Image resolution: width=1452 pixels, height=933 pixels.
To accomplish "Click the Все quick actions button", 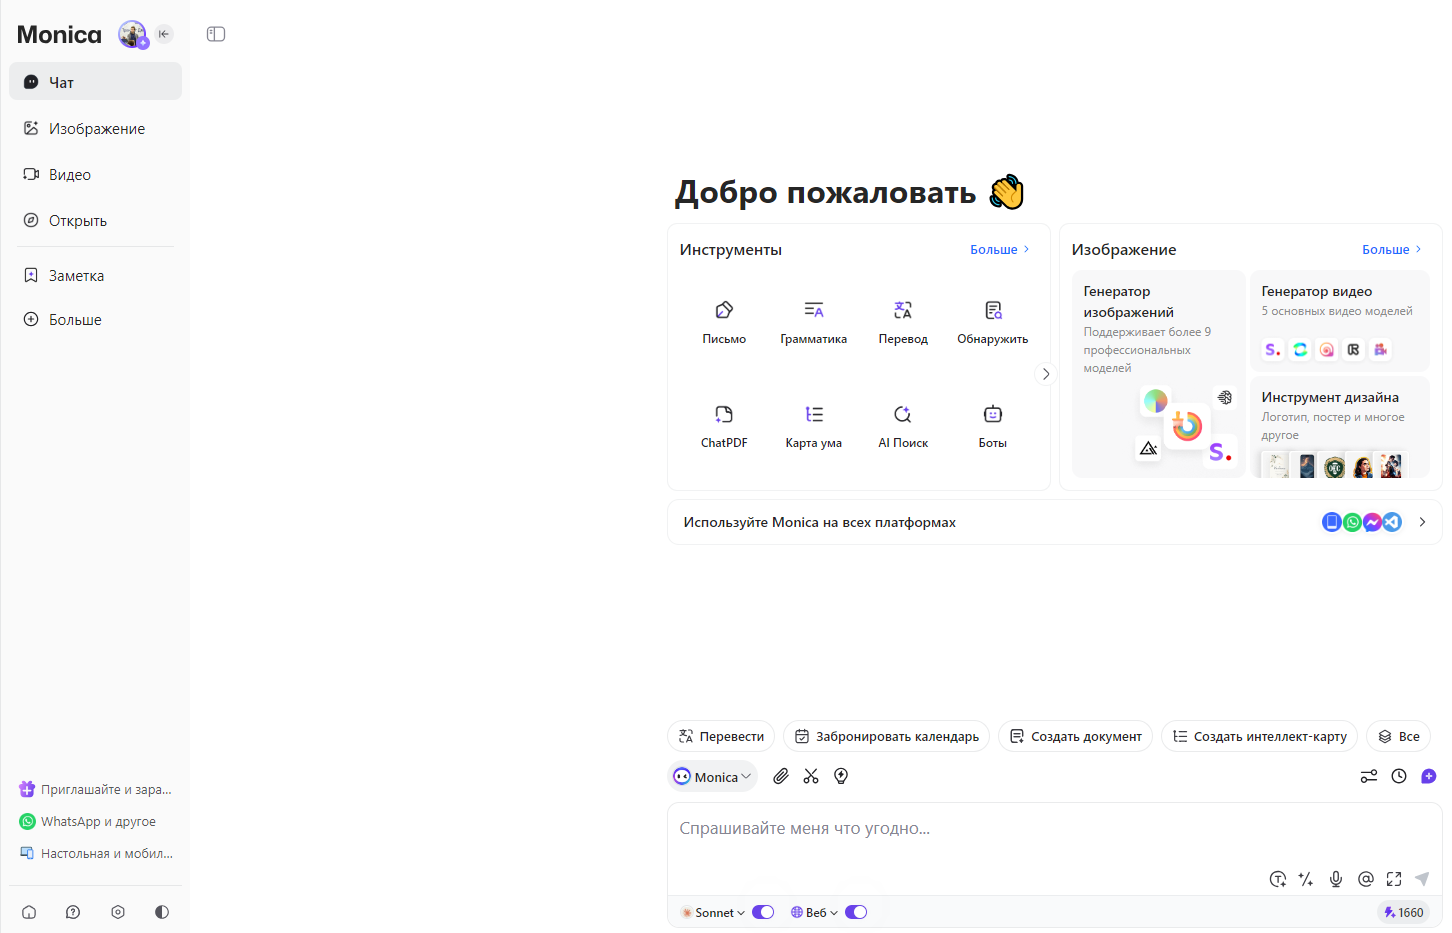I will tap(1399, 736).
